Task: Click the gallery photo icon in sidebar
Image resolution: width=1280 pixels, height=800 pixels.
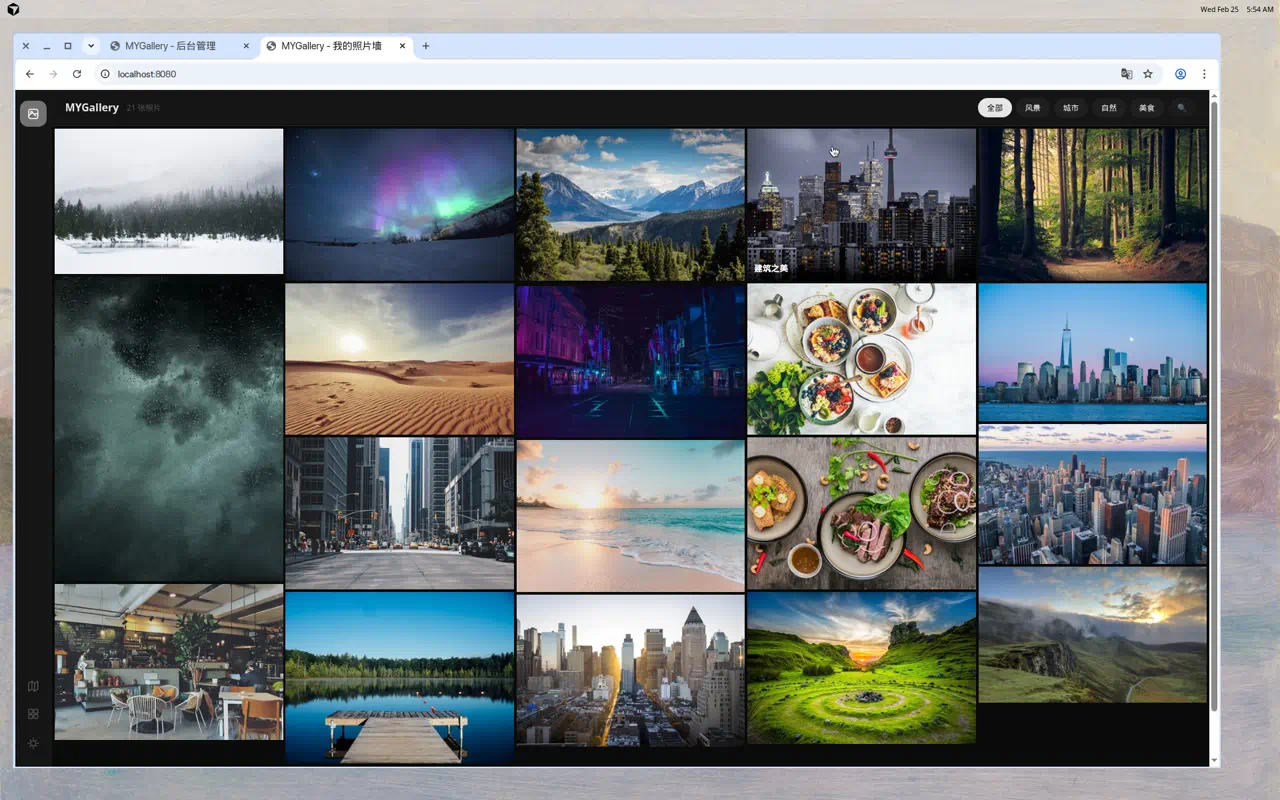Action: coord(33,114)
